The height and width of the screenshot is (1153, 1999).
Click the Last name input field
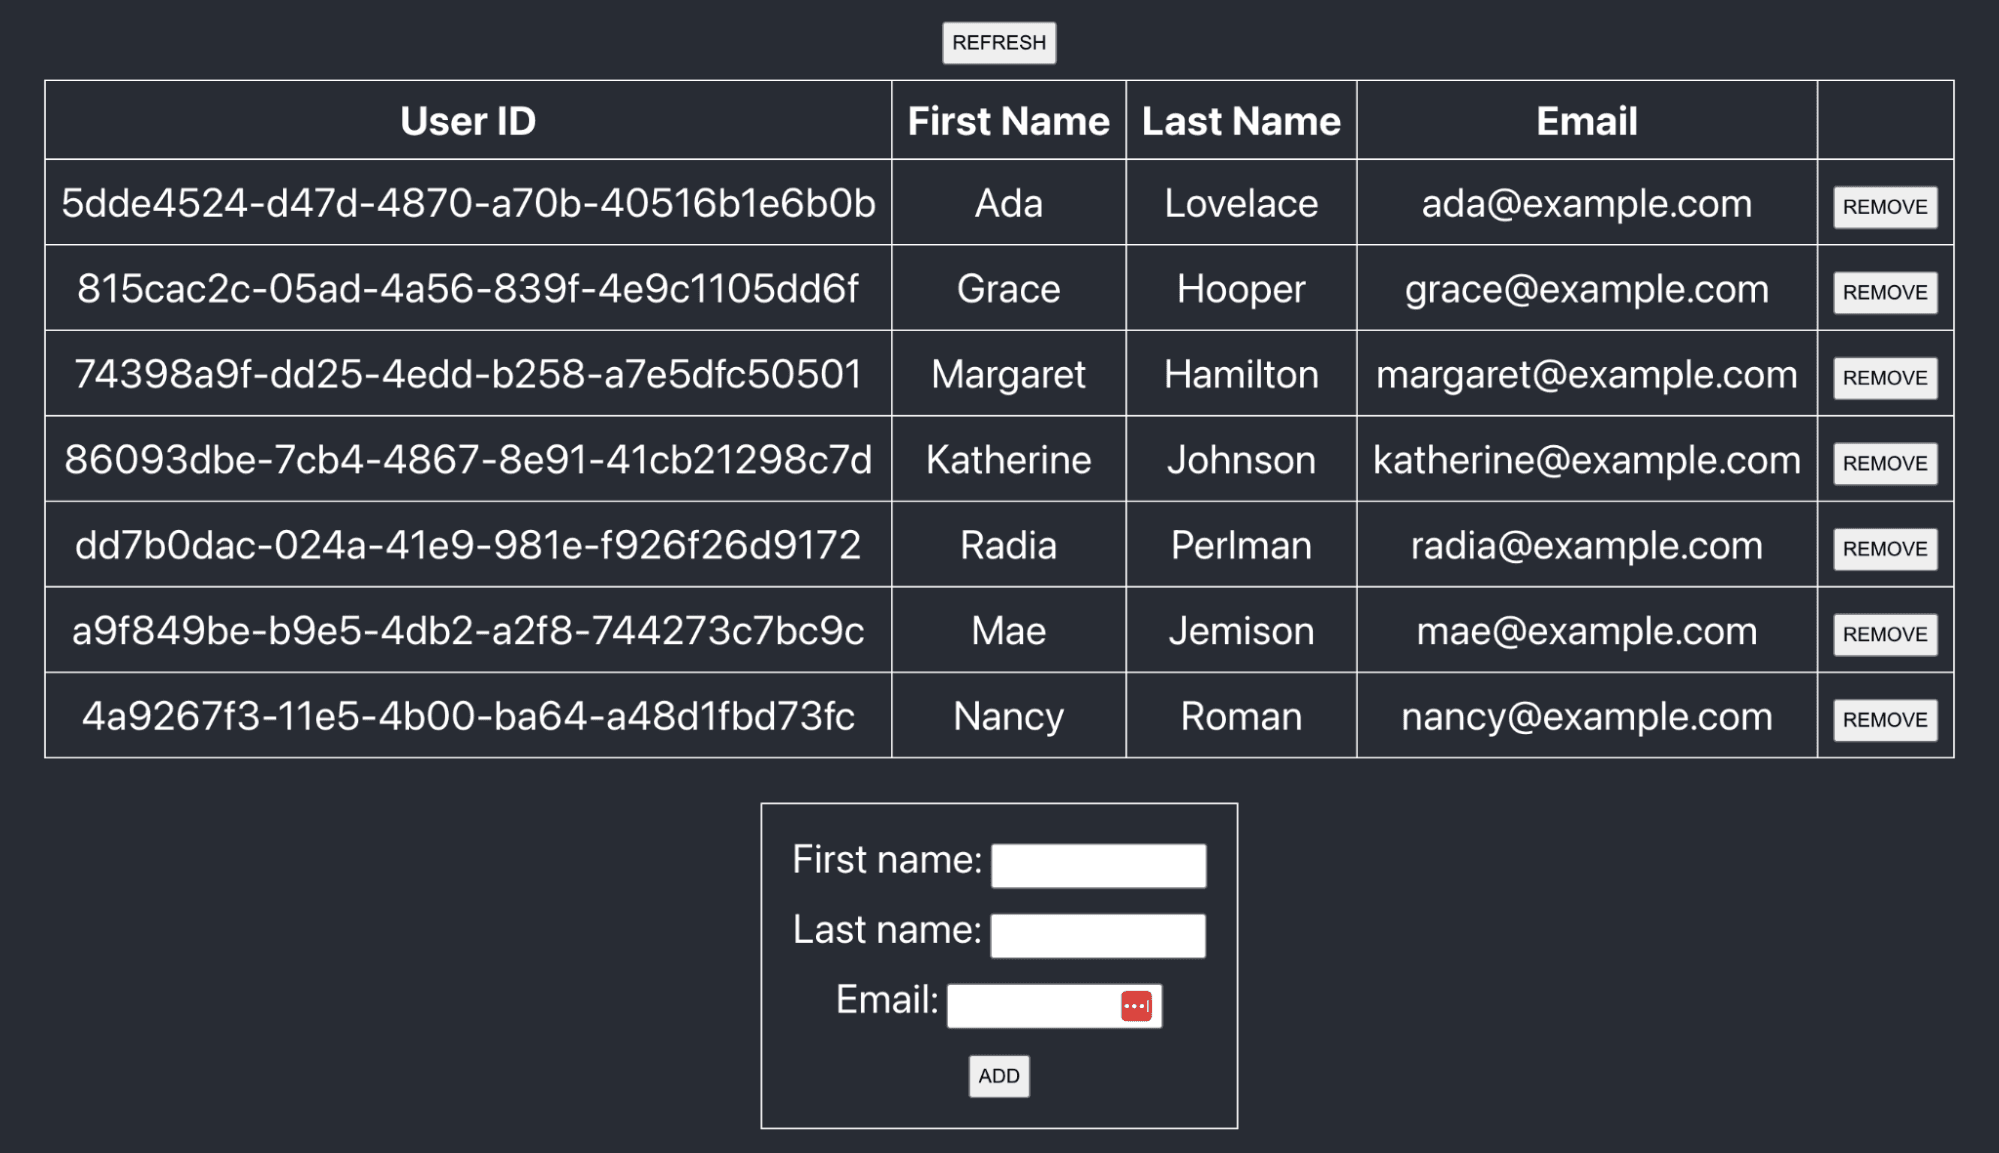click(x=1097, y=934)
